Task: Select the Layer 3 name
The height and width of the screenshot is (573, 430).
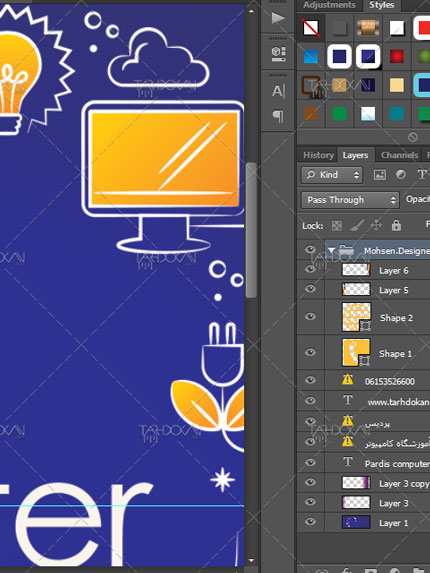Action: point(393,504)
